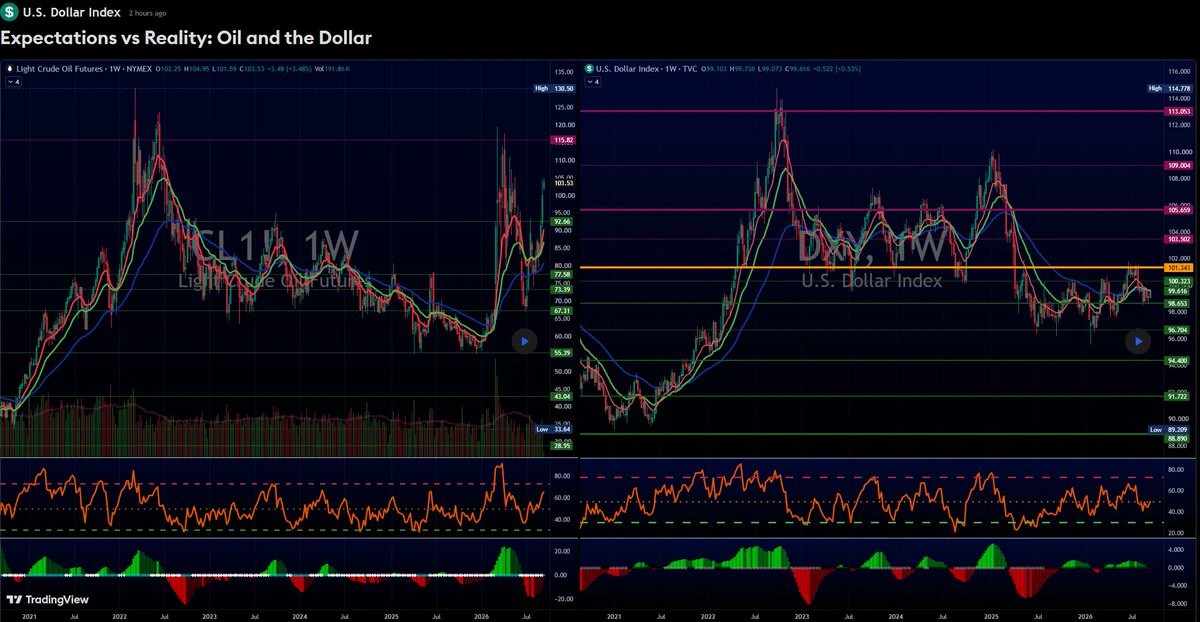The image size is (1200, 622).
Task: Click the dollar icon beside the DXY chart title
Action: click(x=588, y=69)
